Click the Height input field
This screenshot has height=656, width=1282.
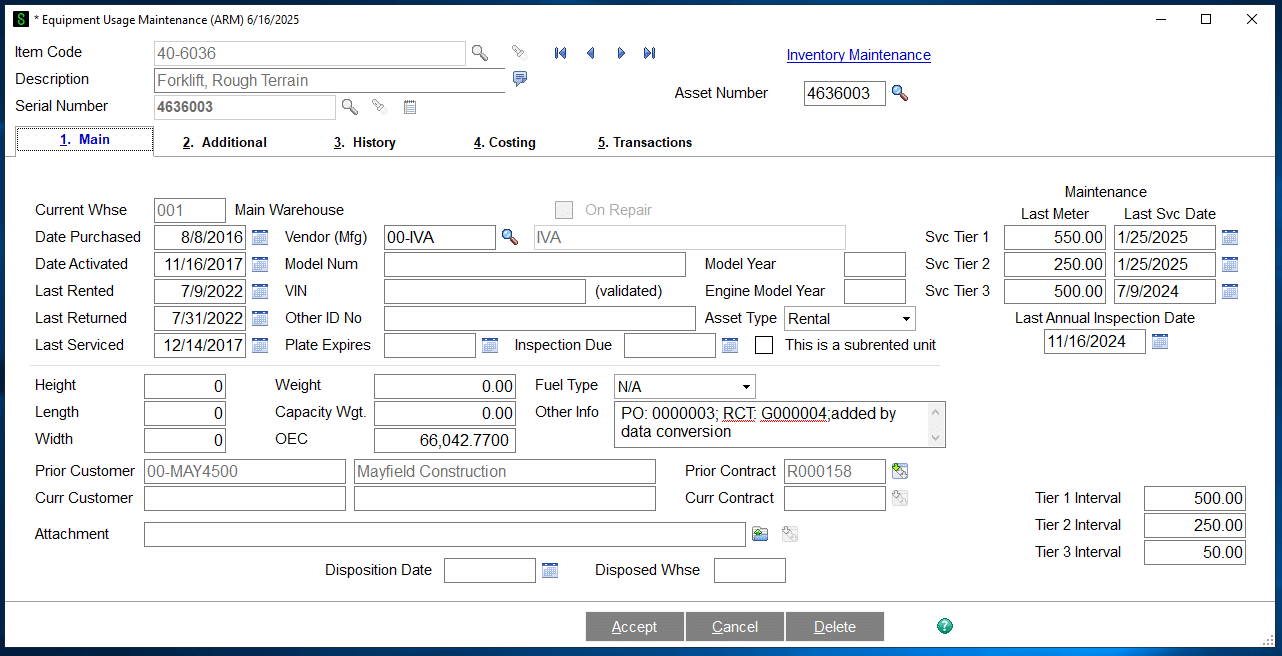(x=185, y=386)
